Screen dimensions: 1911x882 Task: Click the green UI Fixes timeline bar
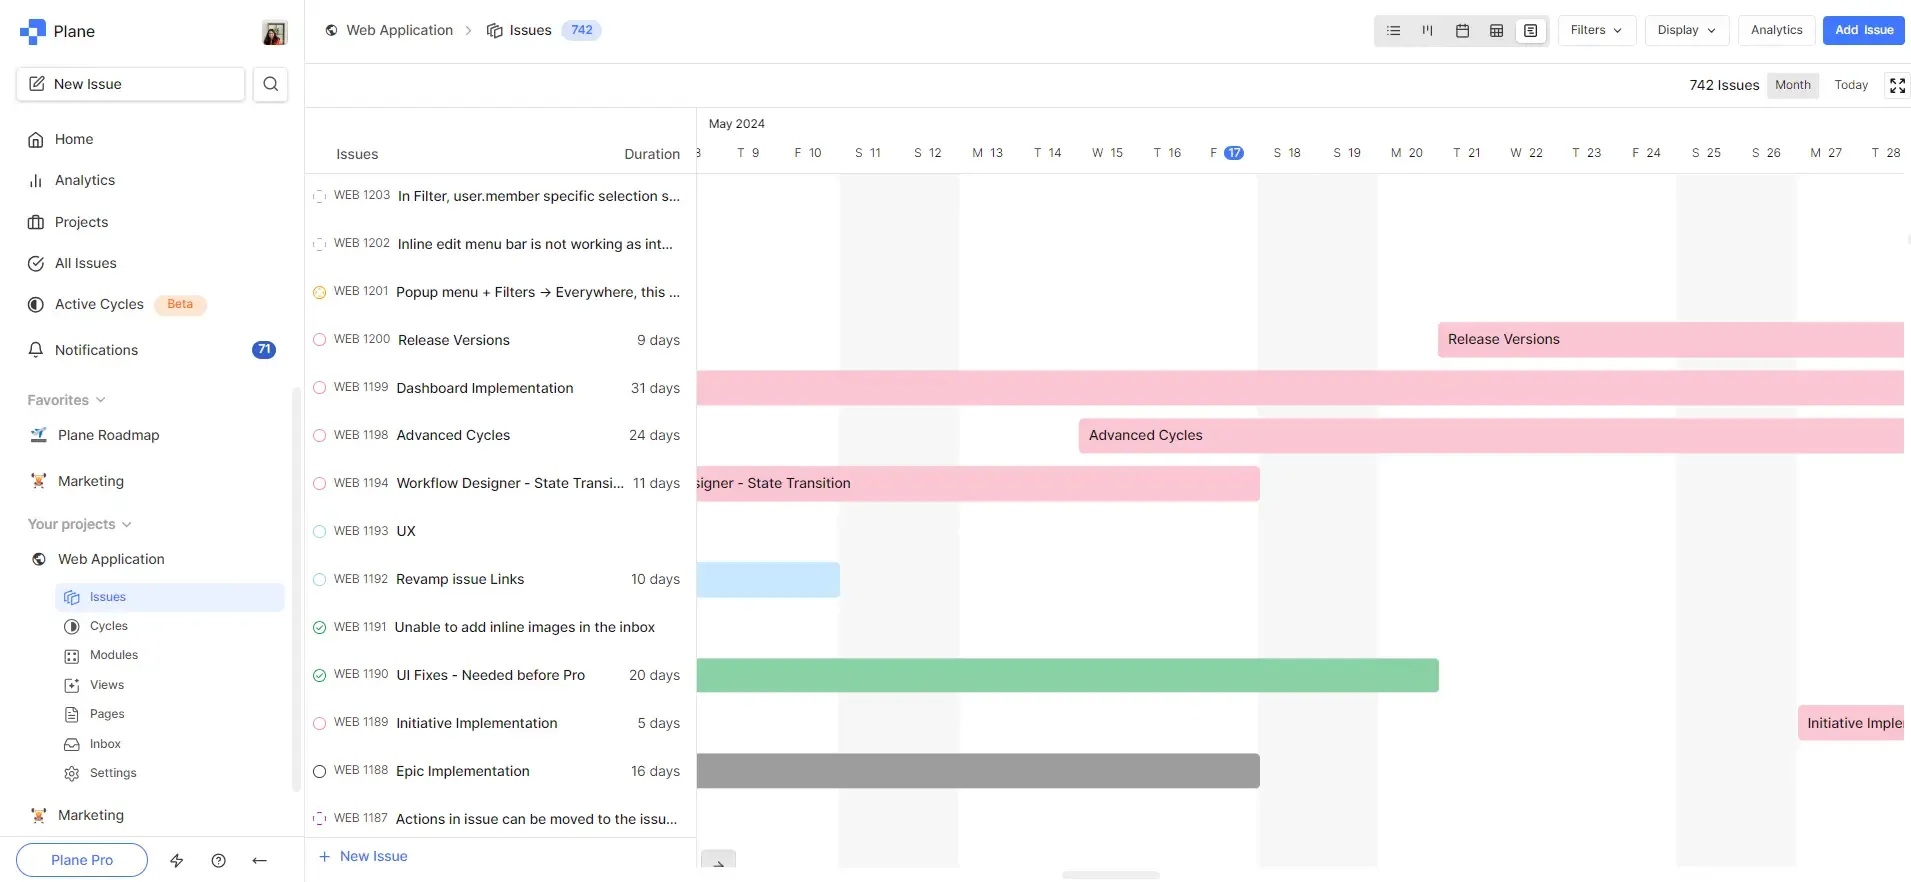pos(1067,675)
